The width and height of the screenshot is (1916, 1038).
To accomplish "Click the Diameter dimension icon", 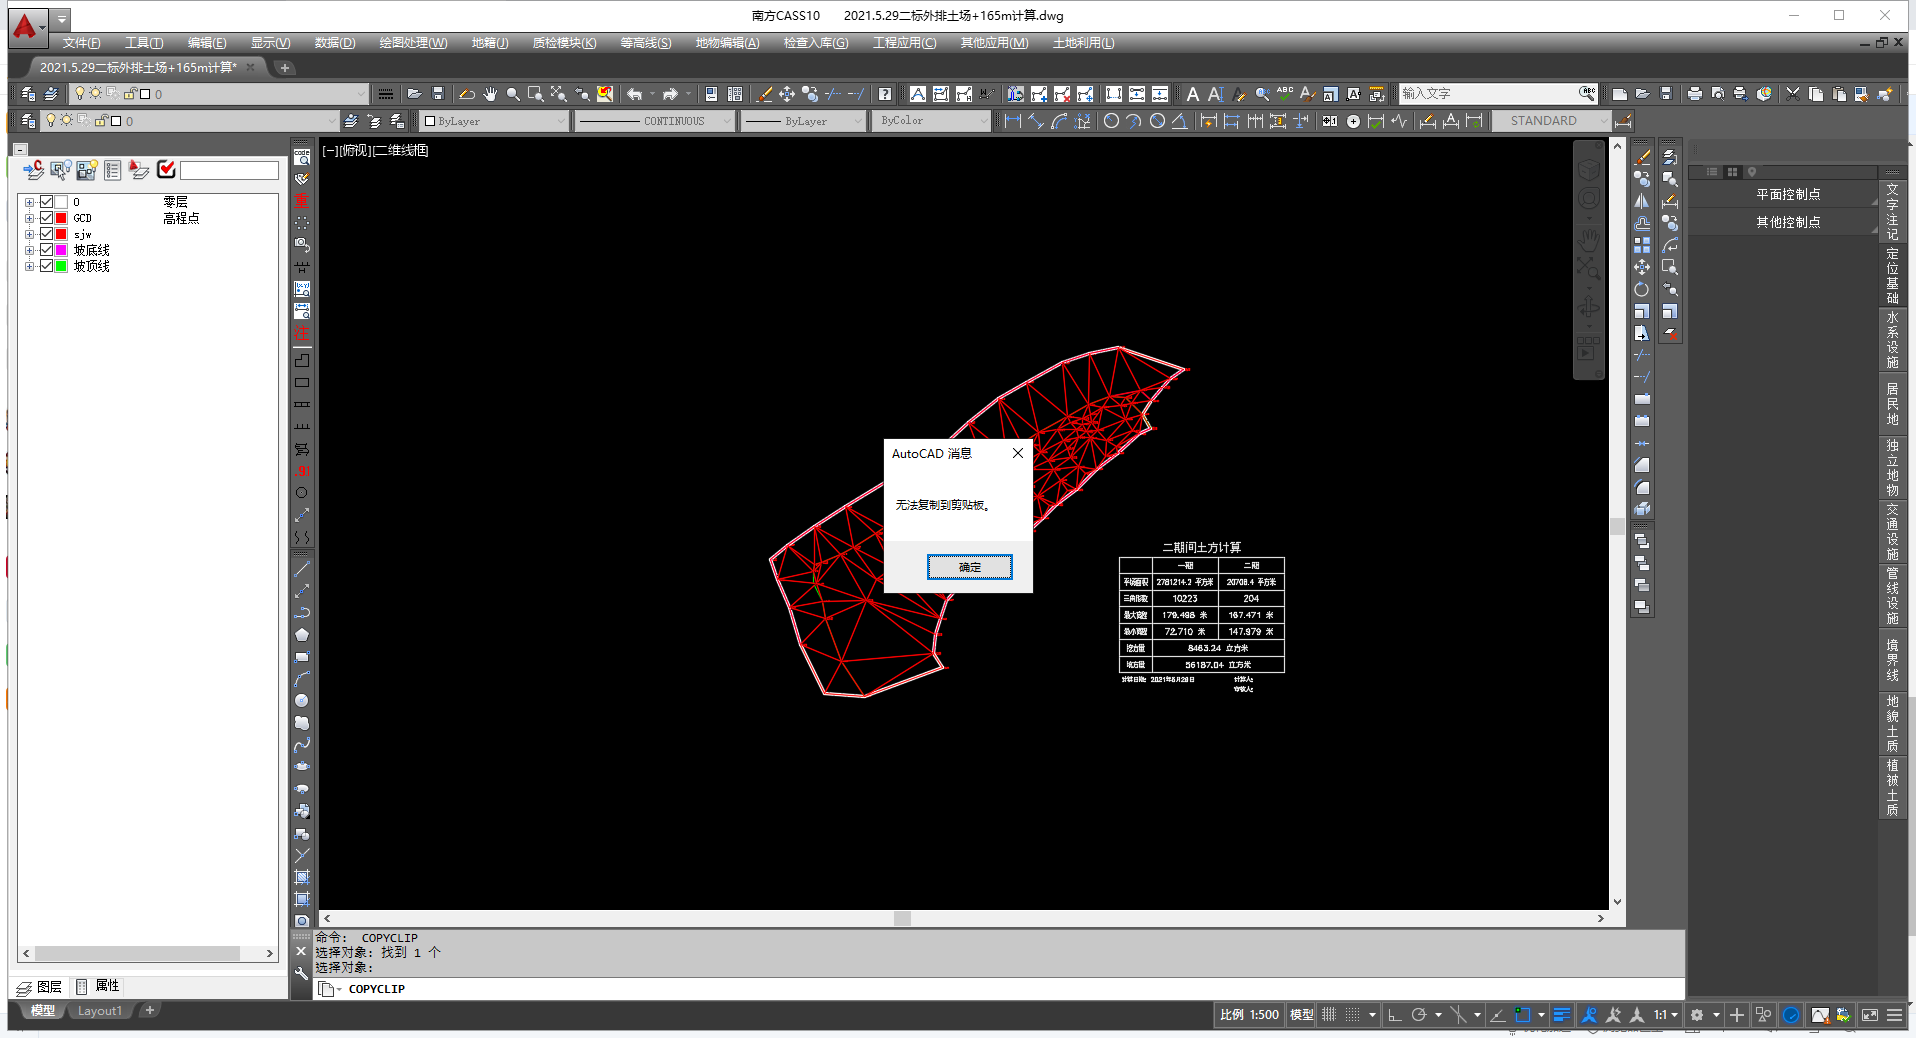I will click(1157, 121).
